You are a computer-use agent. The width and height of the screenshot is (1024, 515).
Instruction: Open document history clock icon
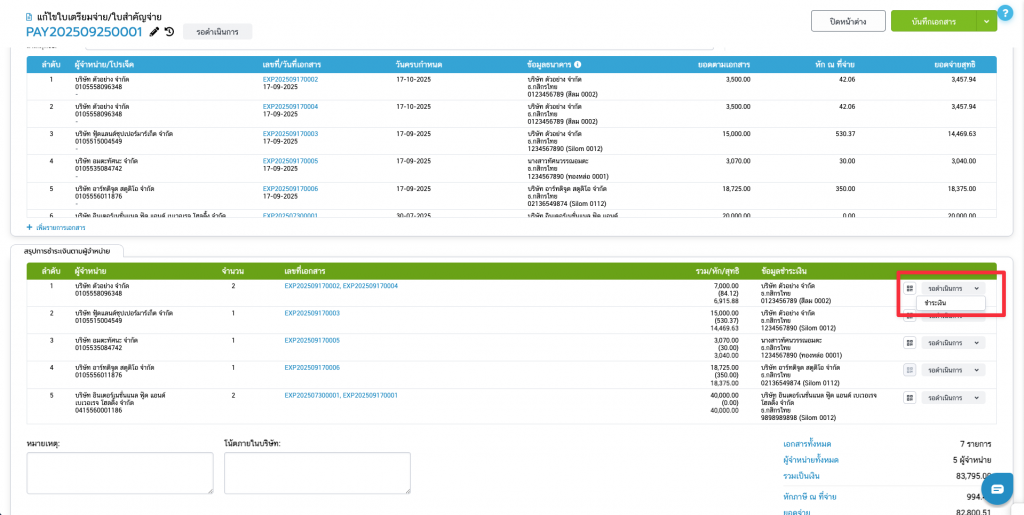tap(170, 32)
